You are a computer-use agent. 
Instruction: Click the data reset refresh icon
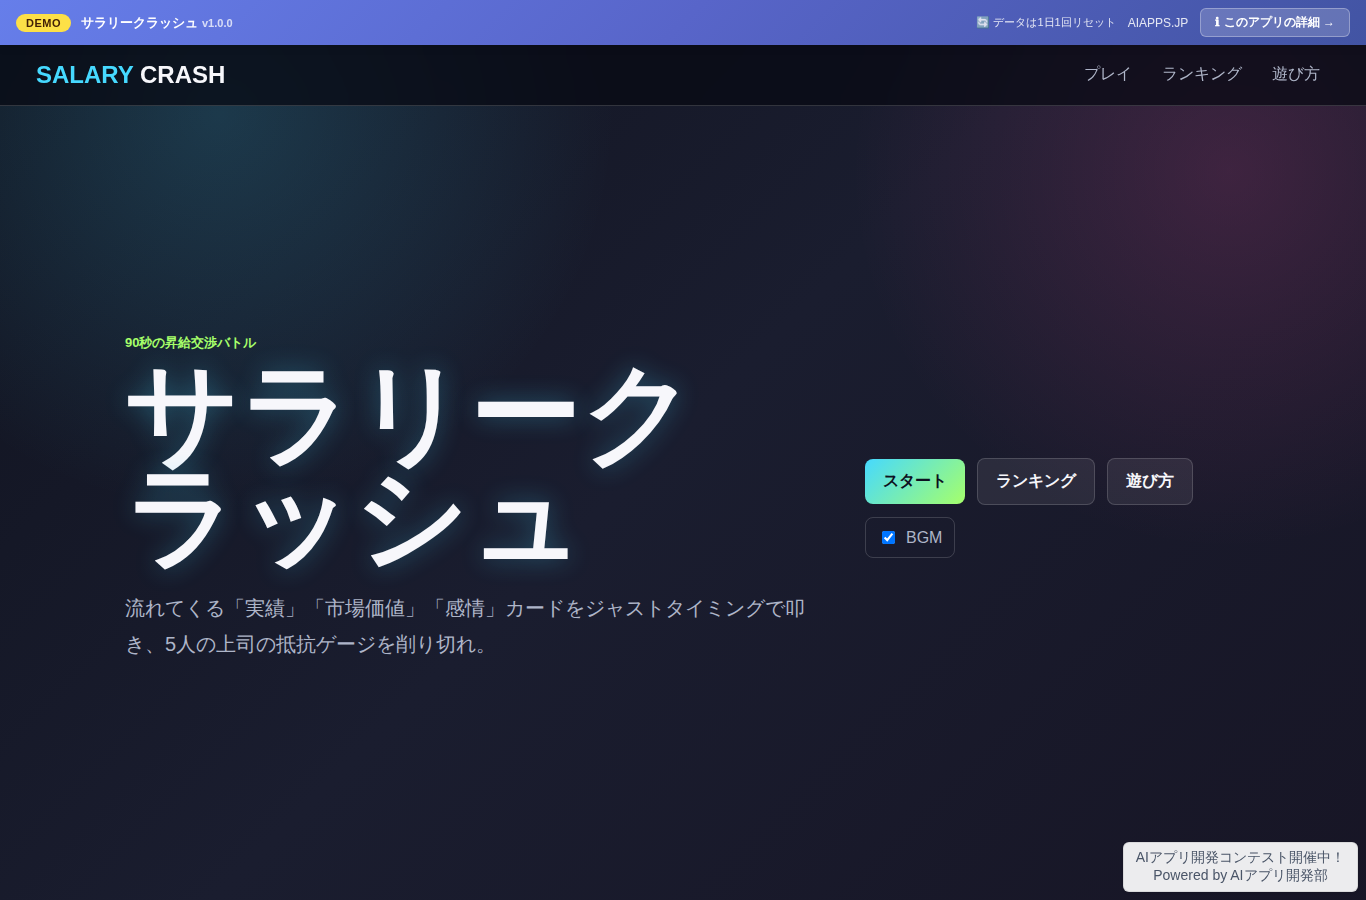(x=982, y=22)
